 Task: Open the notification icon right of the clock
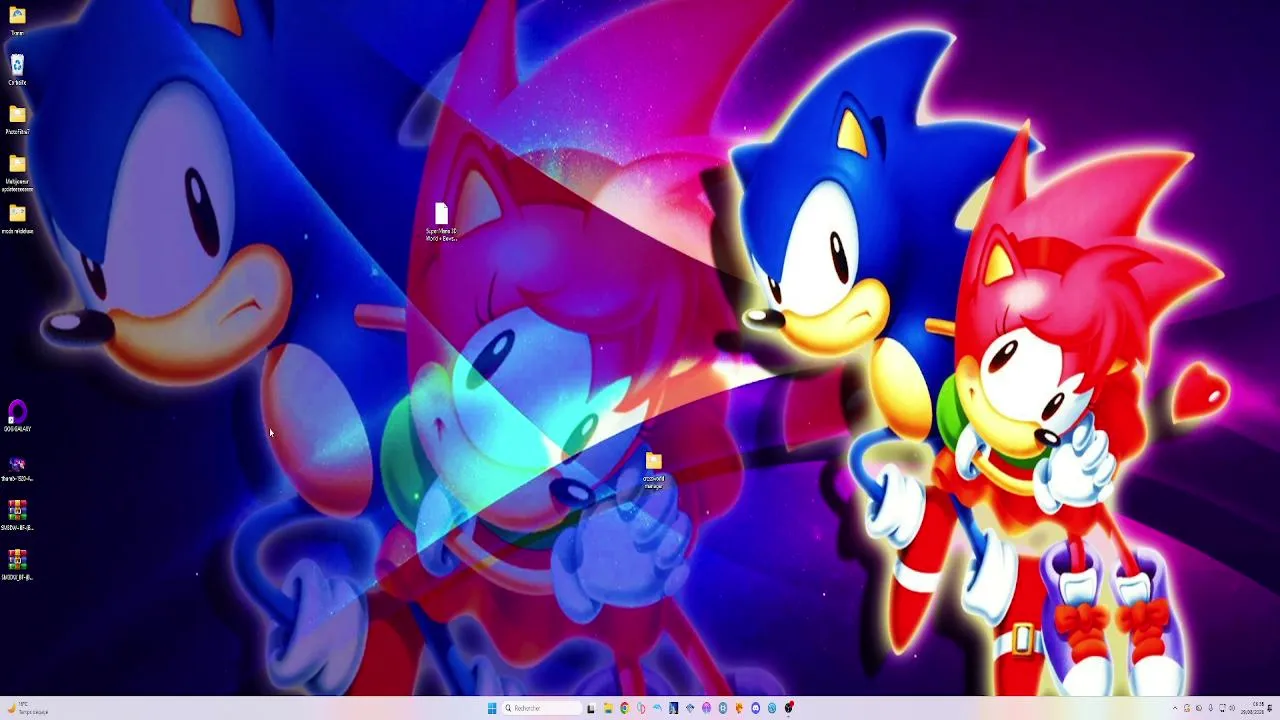[x=1270, y=708]
